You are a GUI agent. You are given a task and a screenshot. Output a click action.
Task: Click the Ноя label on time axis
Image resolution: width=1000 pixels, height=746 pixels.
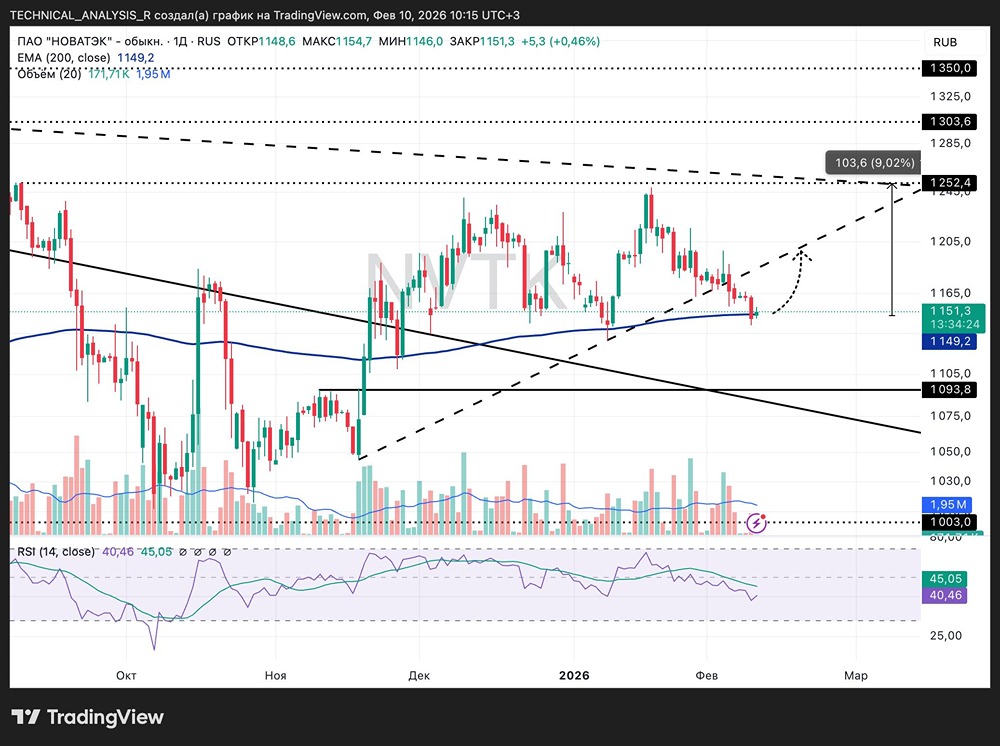pos(276,675)
